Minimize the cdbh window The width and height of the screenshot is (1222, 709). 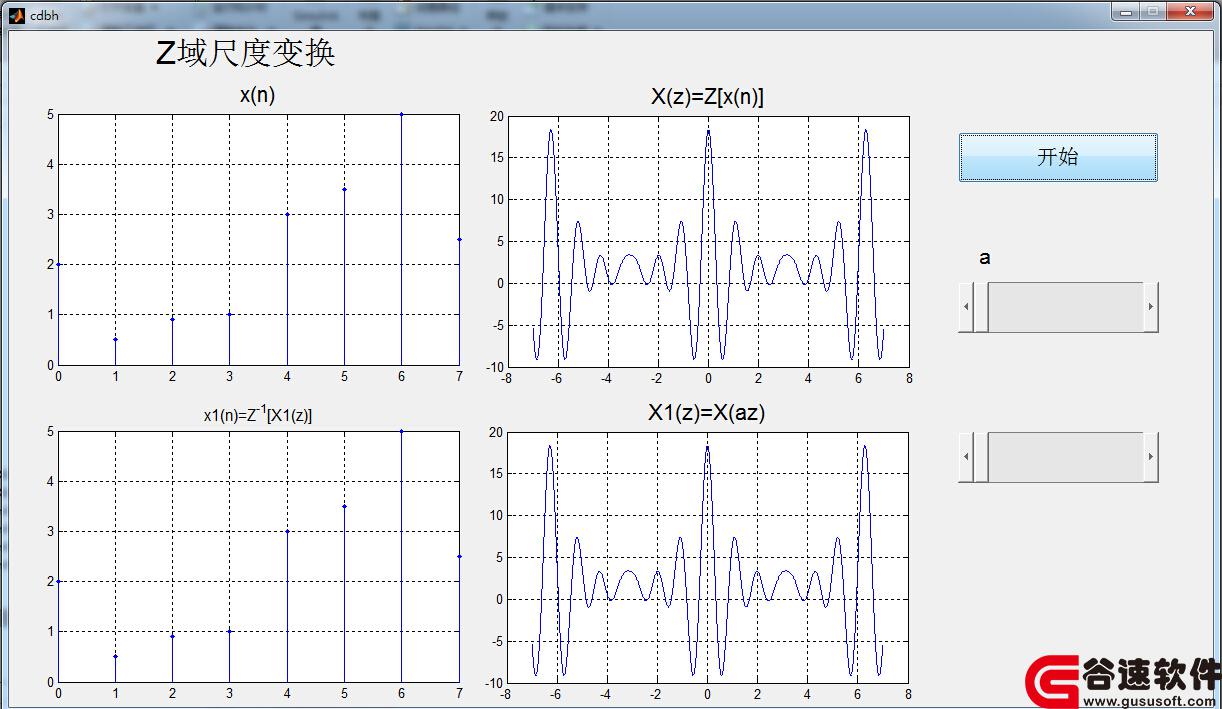(x=1127, y=11)
